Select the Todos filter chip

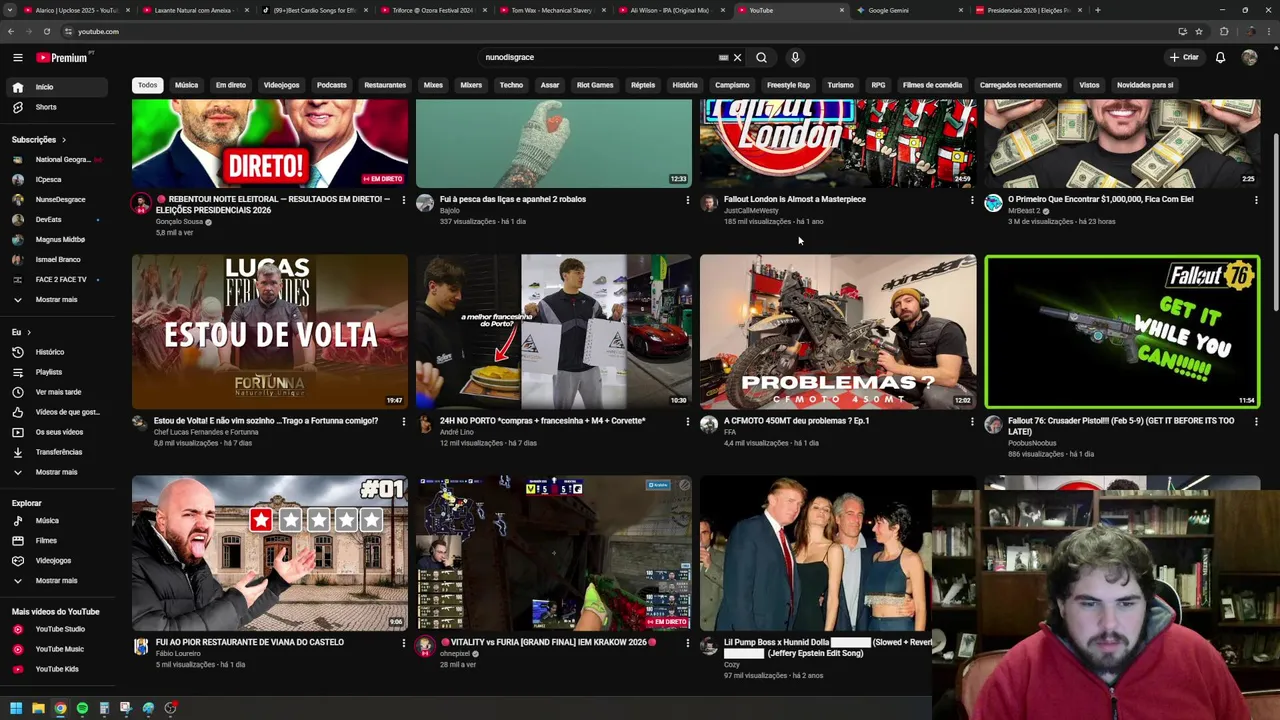click(x=147, y=85)
